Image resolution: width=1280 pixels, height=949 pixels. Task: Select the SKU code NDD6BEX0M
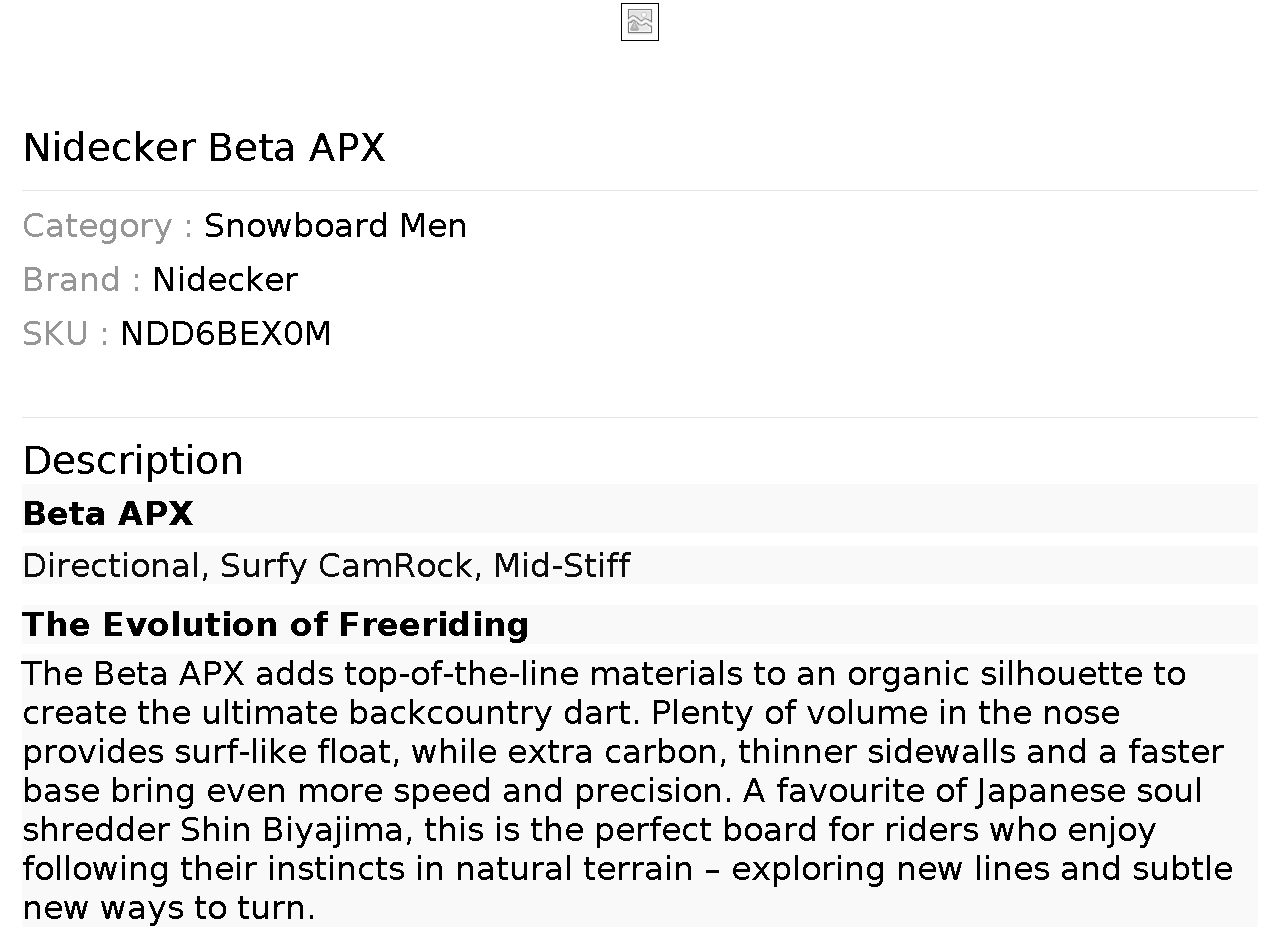click(x=225, y=334)
